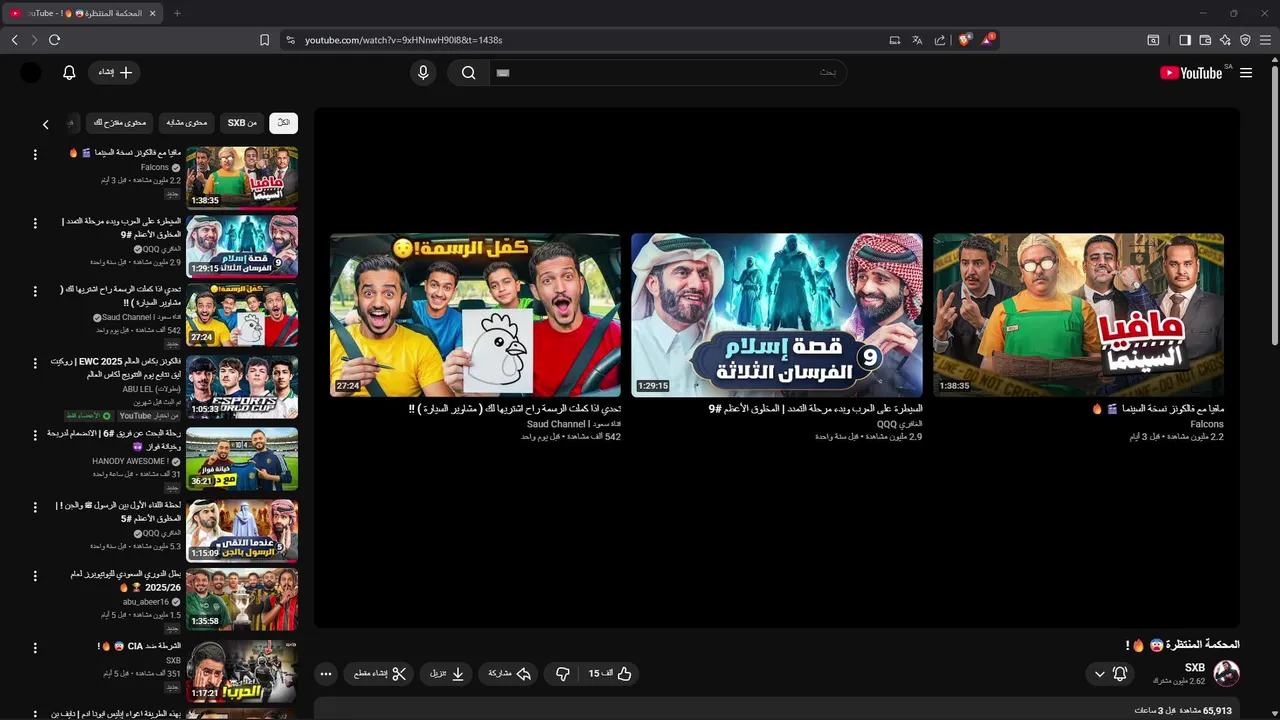Open options menu for abu_abeer16 sidebar video
This screenshot has height=720, width=1280.
(x=35, y=576)
